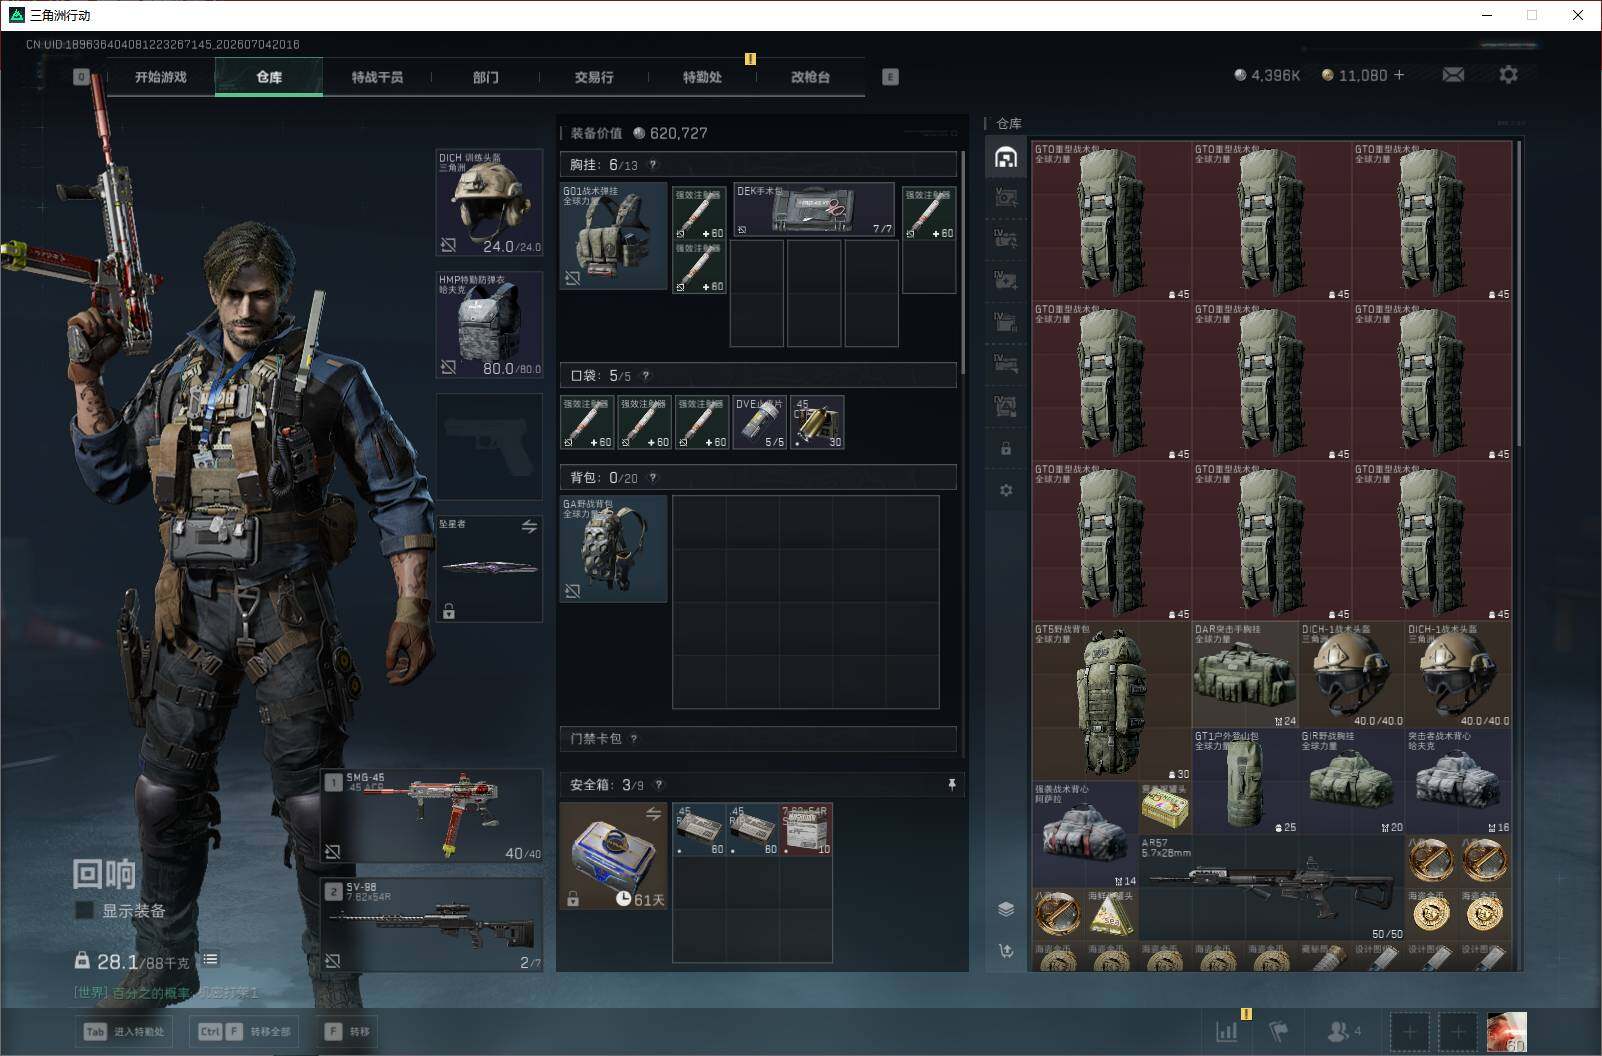Click the help icon next to 口袋
The width and height of the screenshot is (1602, 1056).
click(x=646, y=376)
